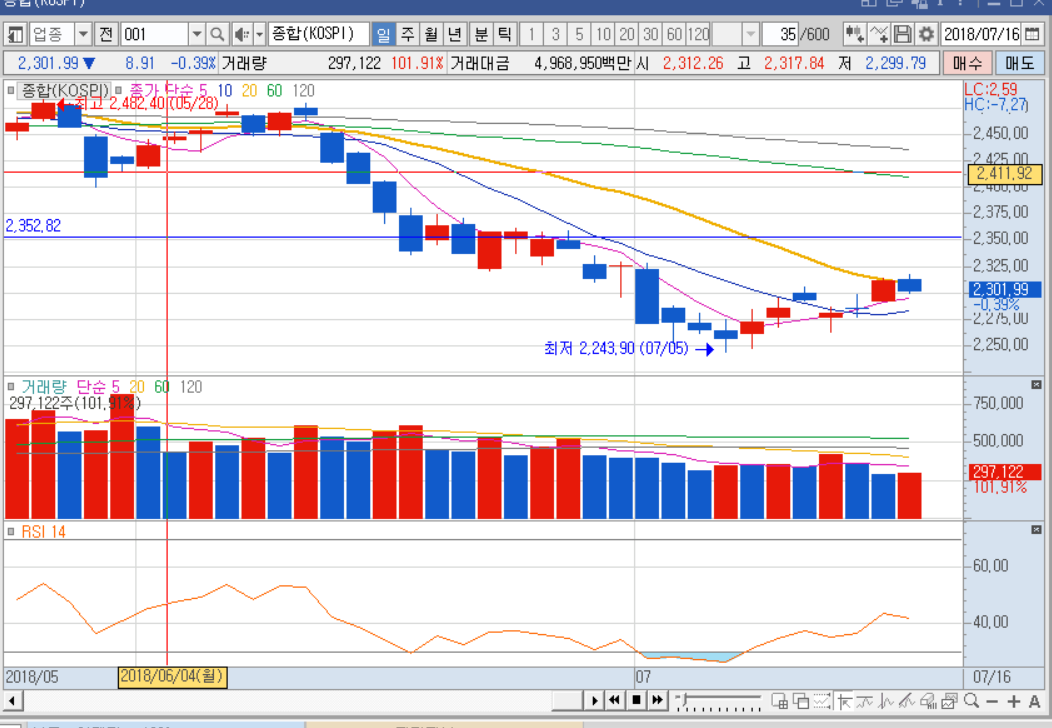Screen dimensions: 1052x728
Task: Click the speaker sound icon in toolbar
Action: click(x=241, y=35)
